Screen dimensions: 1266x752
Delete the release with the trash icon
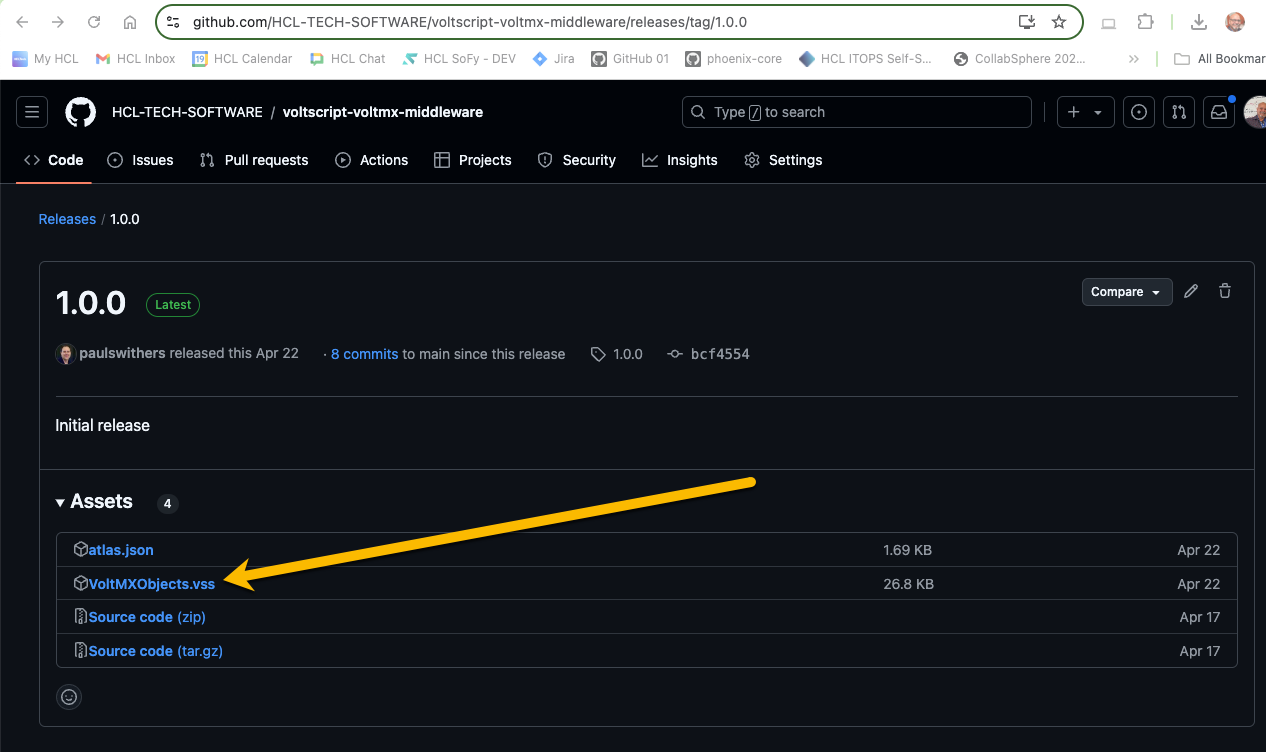[x=1225, y=292]
